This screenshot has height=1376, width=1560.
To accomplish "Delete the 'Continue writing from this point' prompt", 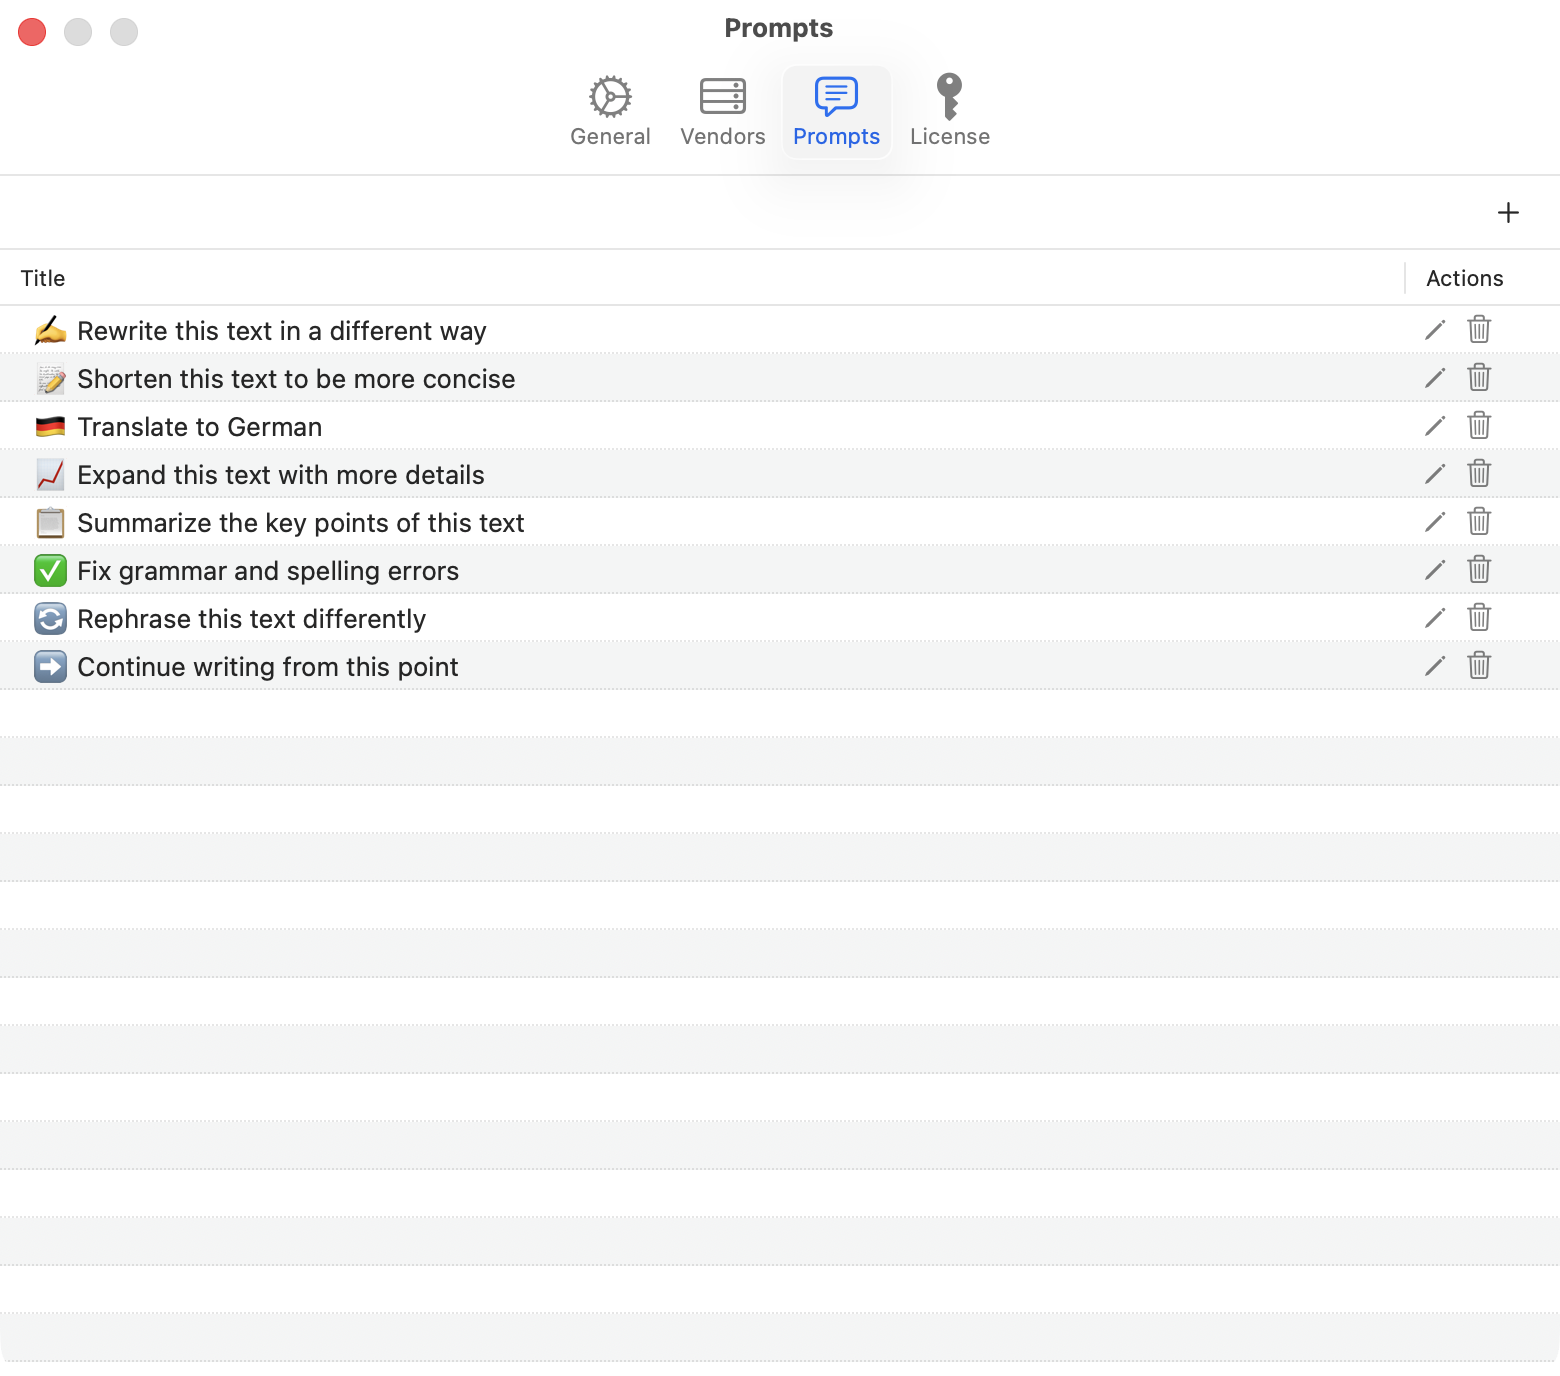I will click(x=1479, y=666).
